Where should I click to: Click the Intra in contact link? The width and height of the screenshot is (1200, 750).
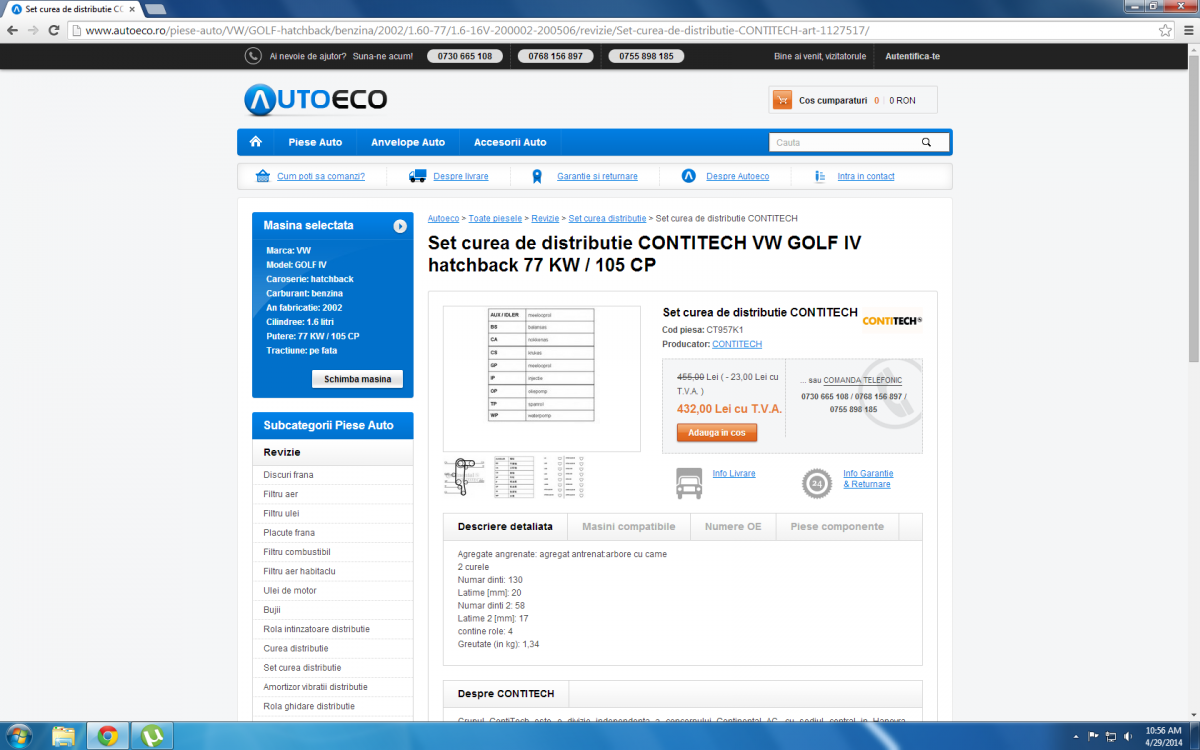(866, 176)
